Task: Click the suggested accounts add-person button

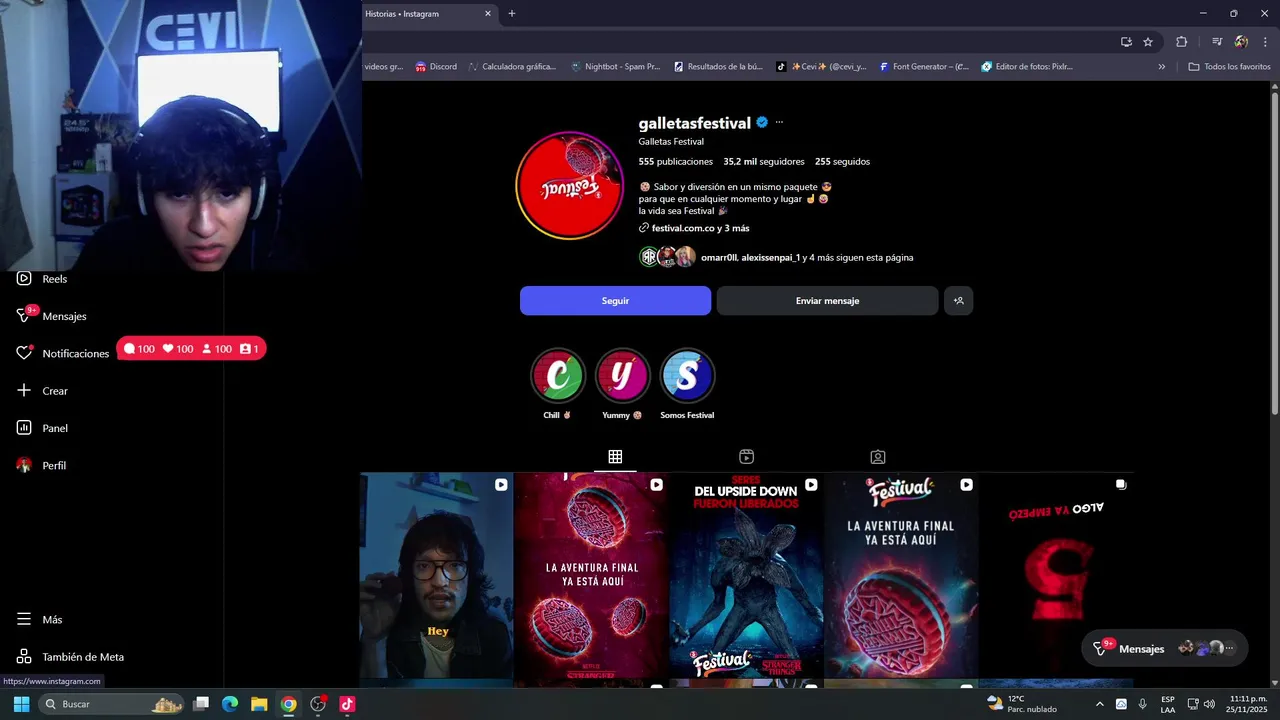Action: point(958,300)
